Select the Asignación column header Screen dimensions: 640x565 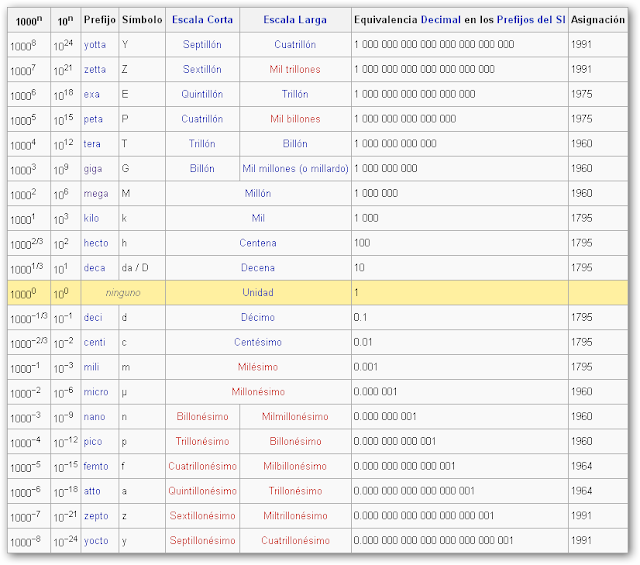pyautogui.click(x=598, y=20)
